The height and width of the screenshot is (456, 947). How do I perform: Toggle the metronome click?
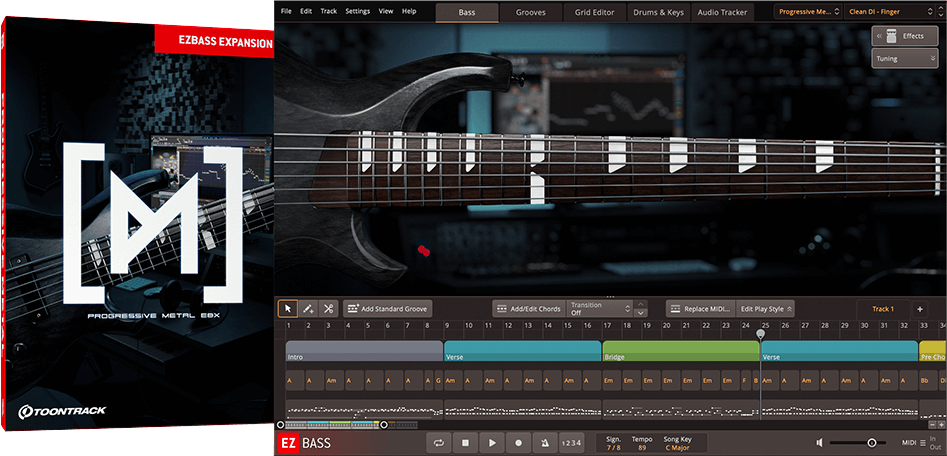(544, 442)
